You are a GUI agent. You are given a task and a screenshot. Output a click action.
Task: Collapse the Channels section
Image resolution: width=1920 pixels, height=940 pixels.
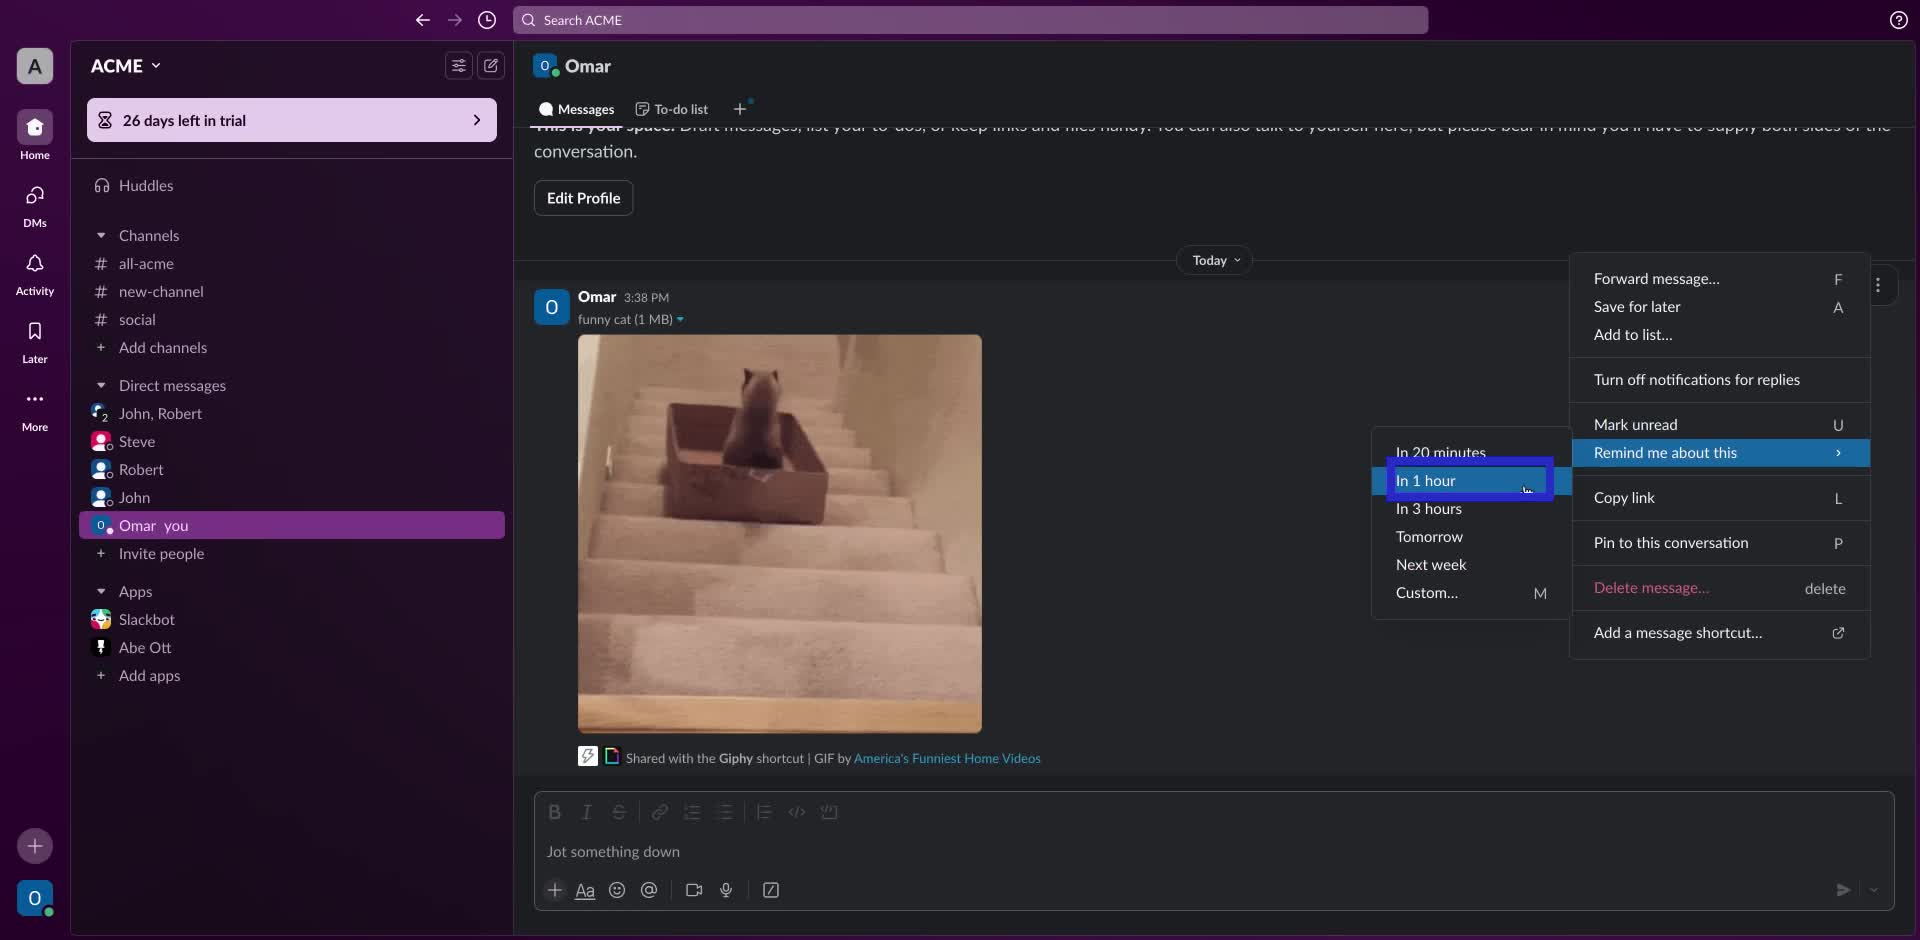(101, 235)
